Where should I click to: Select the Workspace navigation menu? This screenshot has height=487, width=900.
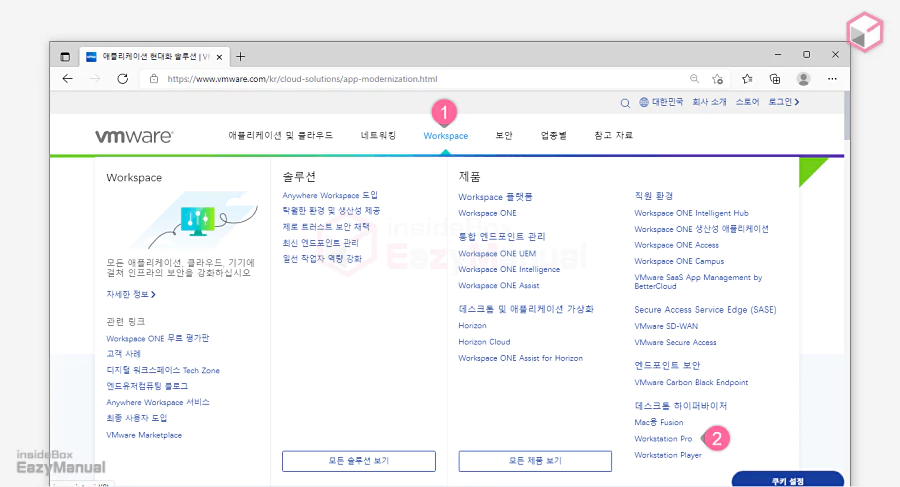pos(445,136)
